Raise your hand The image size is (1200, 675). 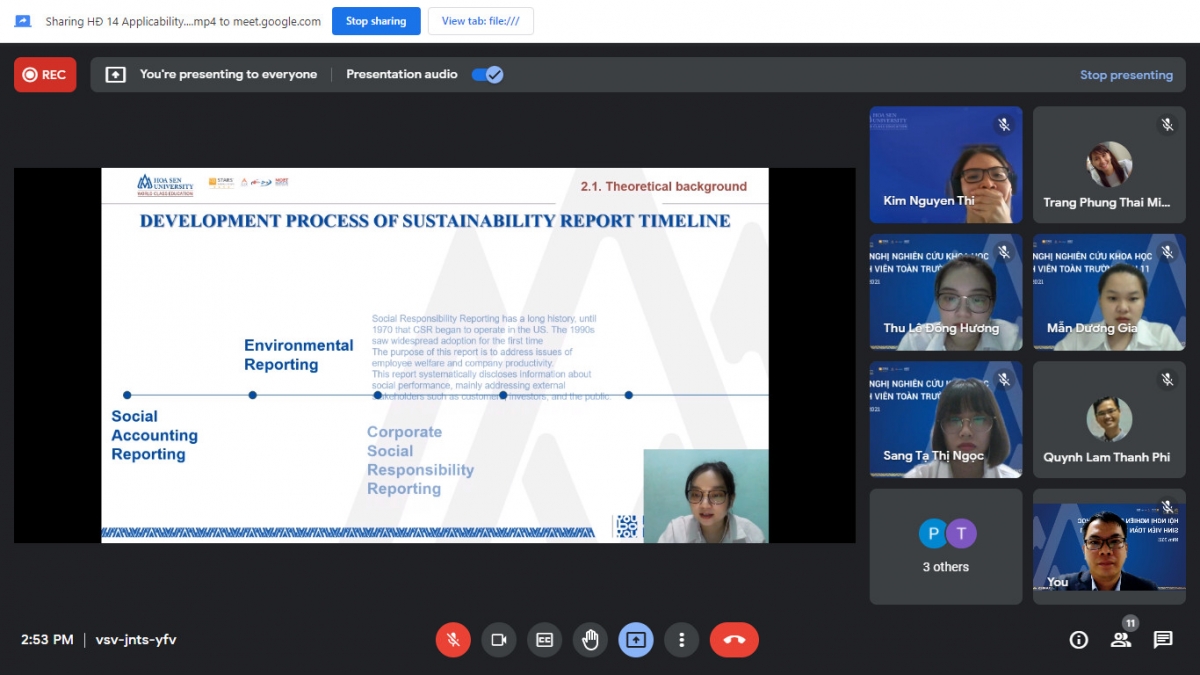591,640
